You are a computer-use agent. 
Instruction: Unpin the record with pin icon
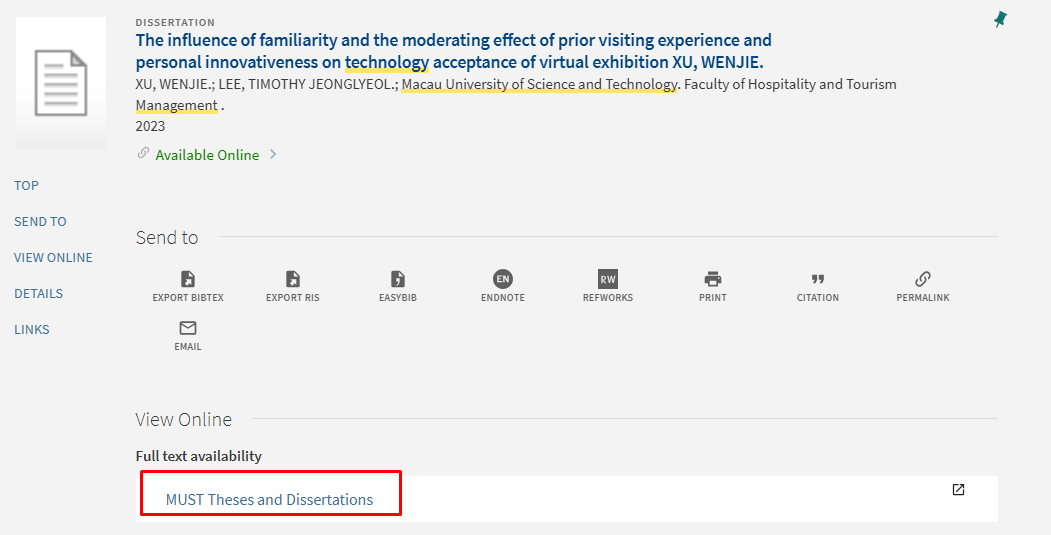pyautogui.click(x=1000, y=19)
